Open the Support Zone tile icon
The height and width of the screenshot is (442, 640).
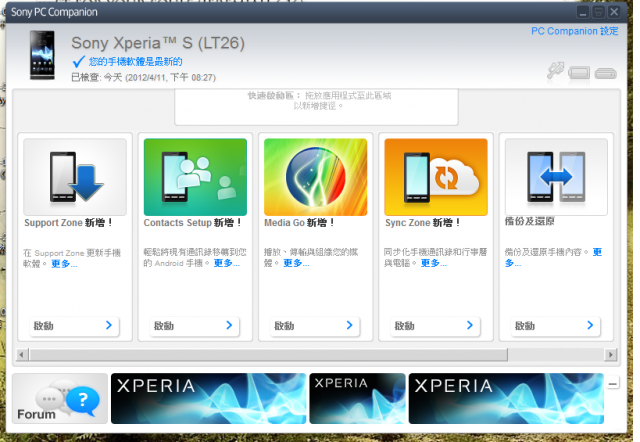[x=75, y=177]
